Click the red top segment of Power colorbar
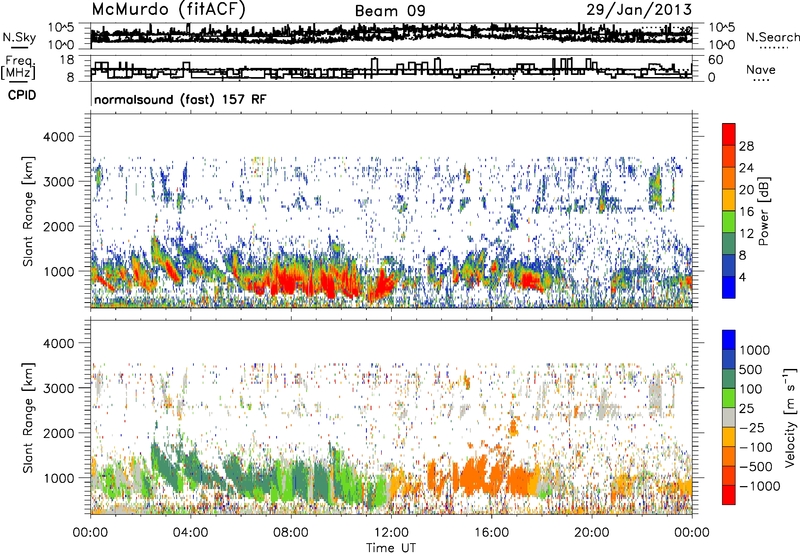This screenshot has height=554, width=800. tap(729, 134)
